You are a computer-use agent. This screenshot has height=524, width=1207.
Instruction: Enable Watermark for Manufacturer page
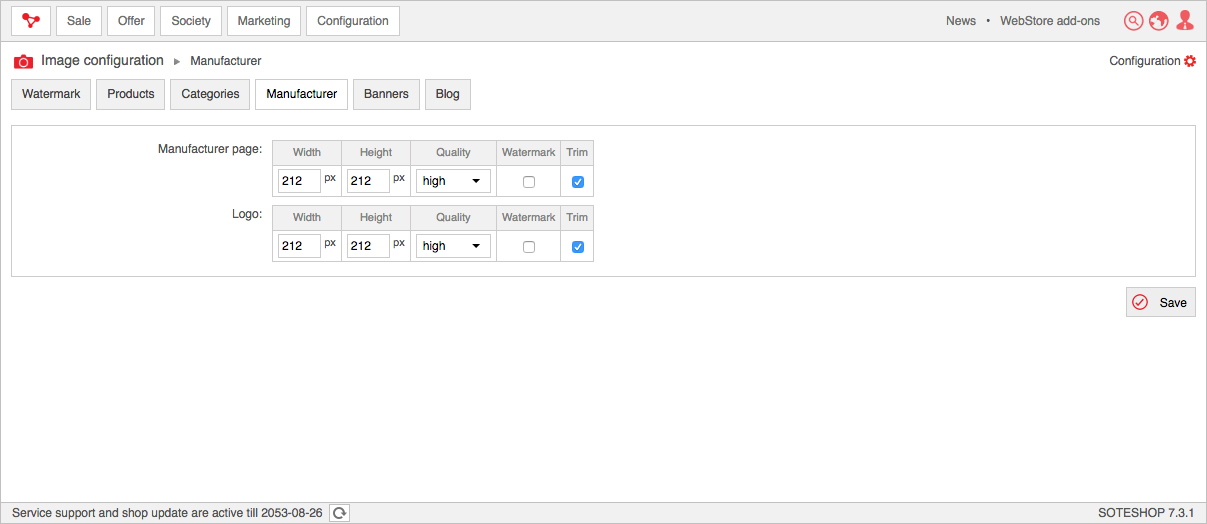529,182
